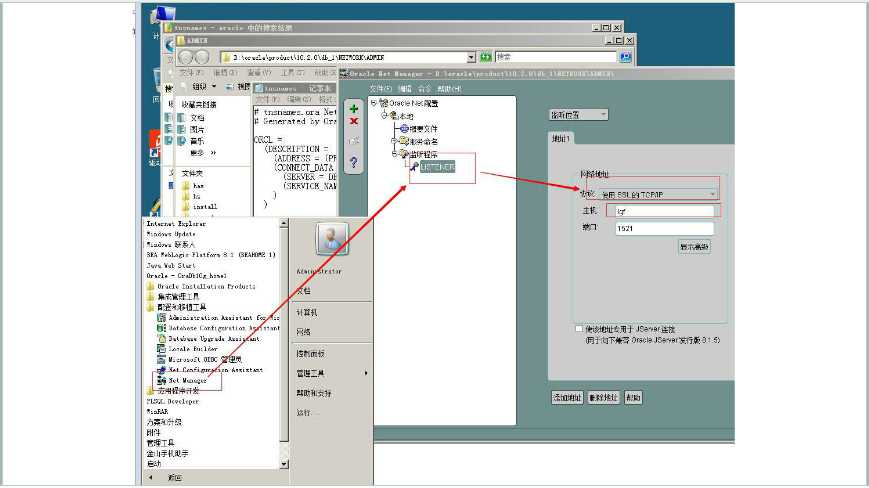Expand the 服务命名 tree node
The width and height of the screenshot is (869, 488).
coord(394,141)
